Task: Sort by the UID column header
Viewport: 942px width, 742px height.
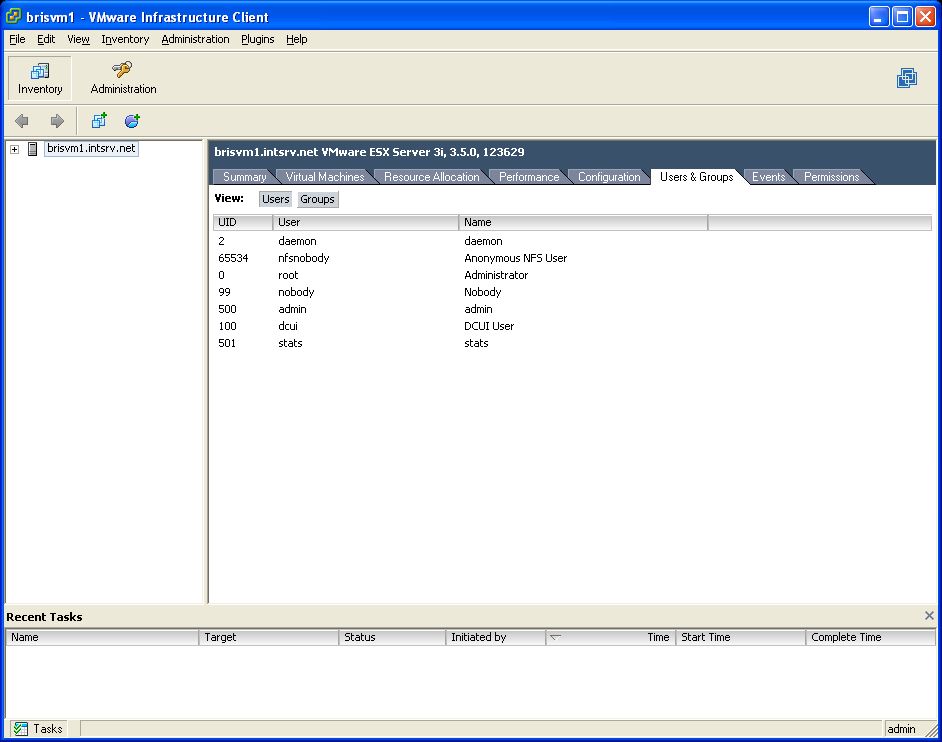Action: (x=243, y=222)
